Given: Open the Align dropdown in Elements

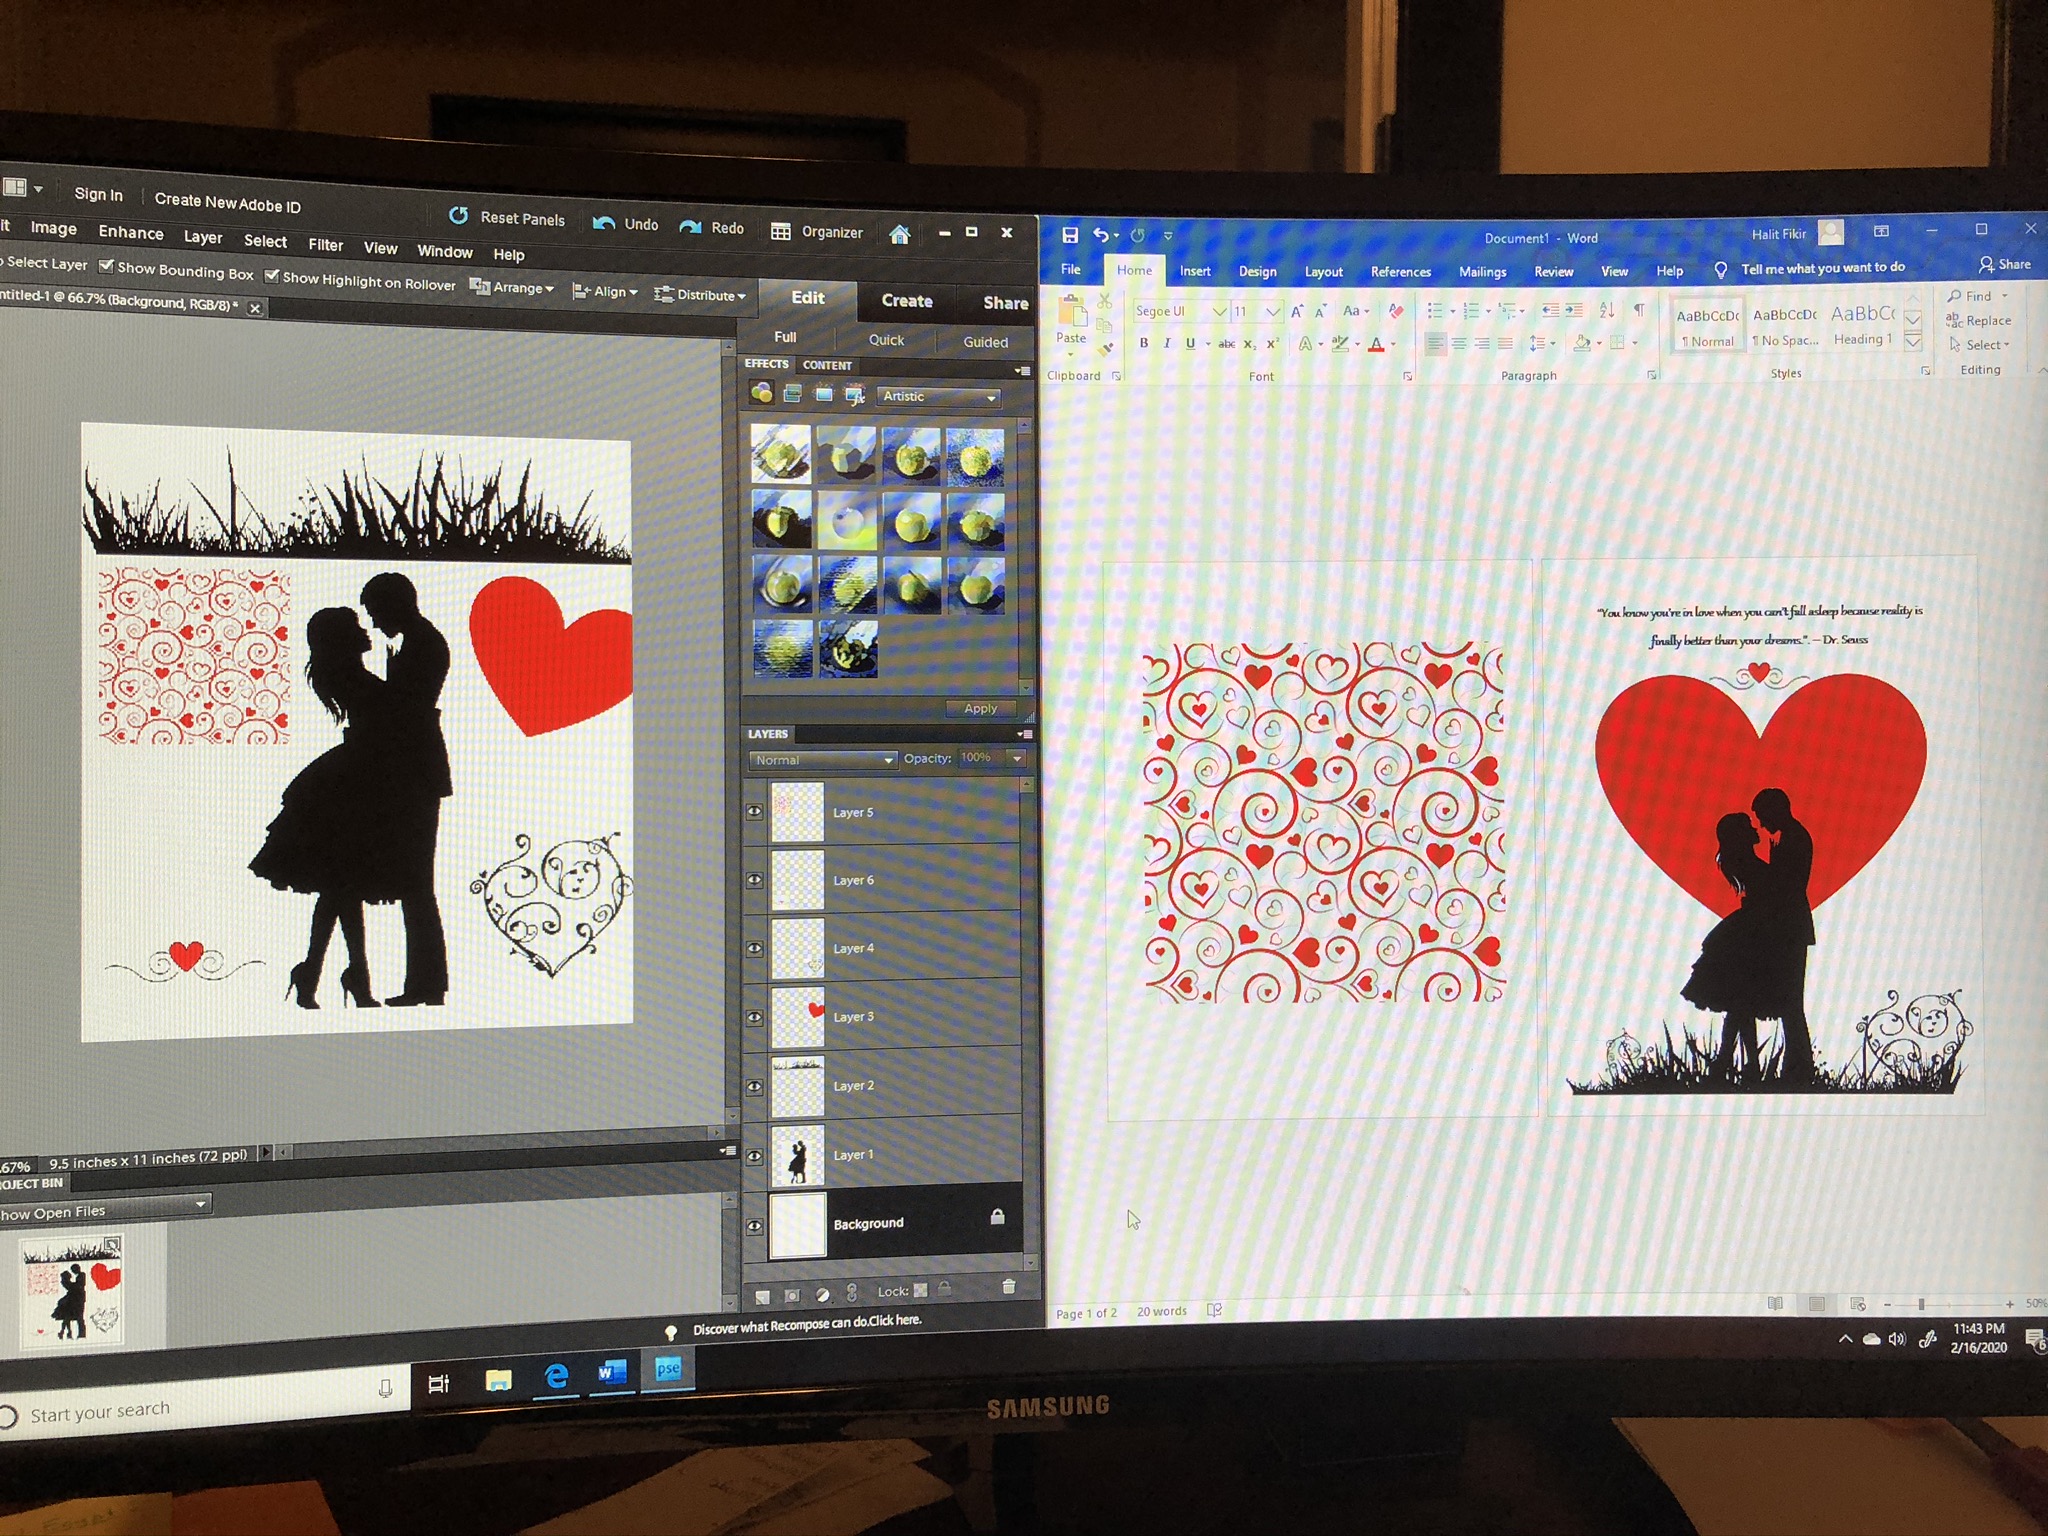Looking at the screenshot, I should point(604,291).
